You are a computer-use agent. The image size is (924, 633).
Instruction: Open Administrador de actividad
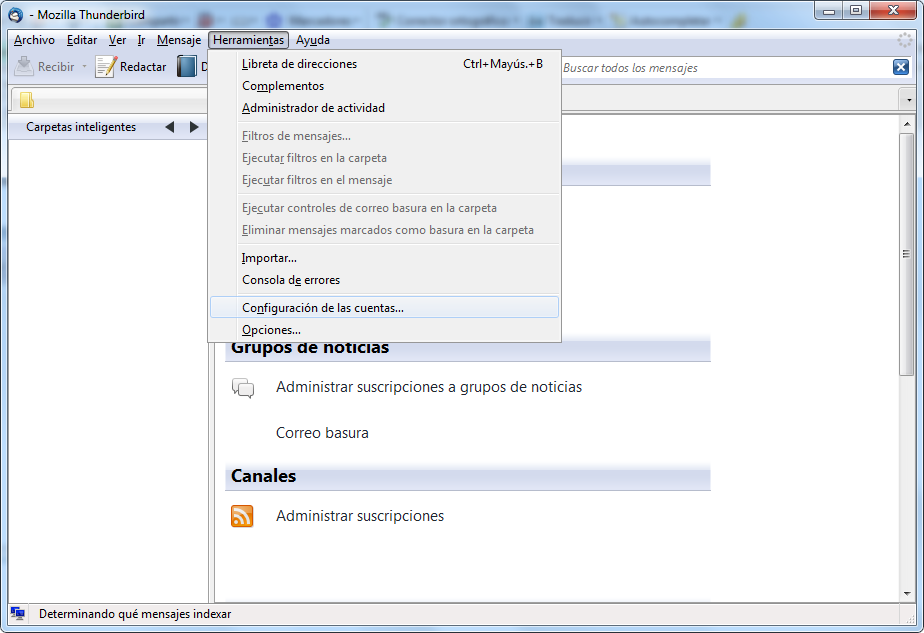[x=384, y=108]
